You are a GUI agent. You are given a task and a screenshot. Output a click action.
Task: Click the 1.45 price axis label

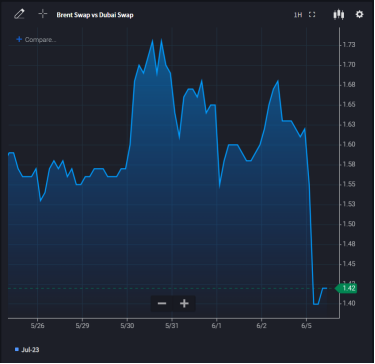[349, 264]
